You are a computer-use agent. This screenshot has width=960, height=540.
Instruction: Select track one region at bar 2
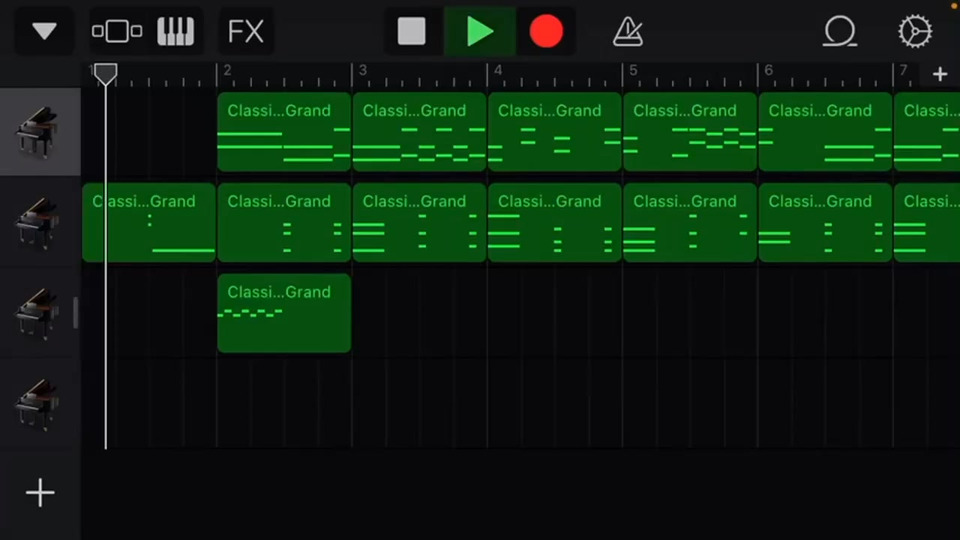tap(284, 132)
